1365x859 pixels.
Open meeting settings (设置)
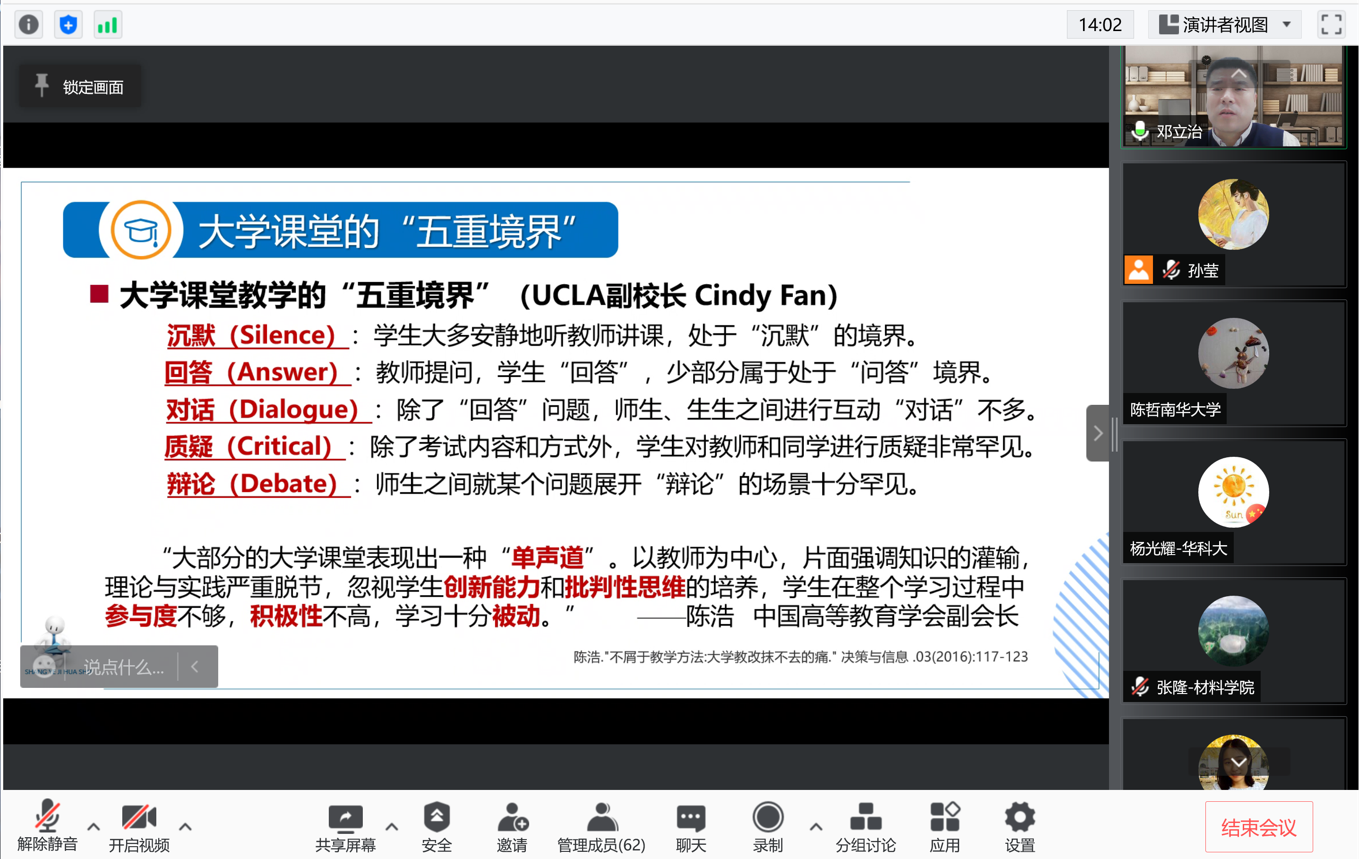[1019, 827]
